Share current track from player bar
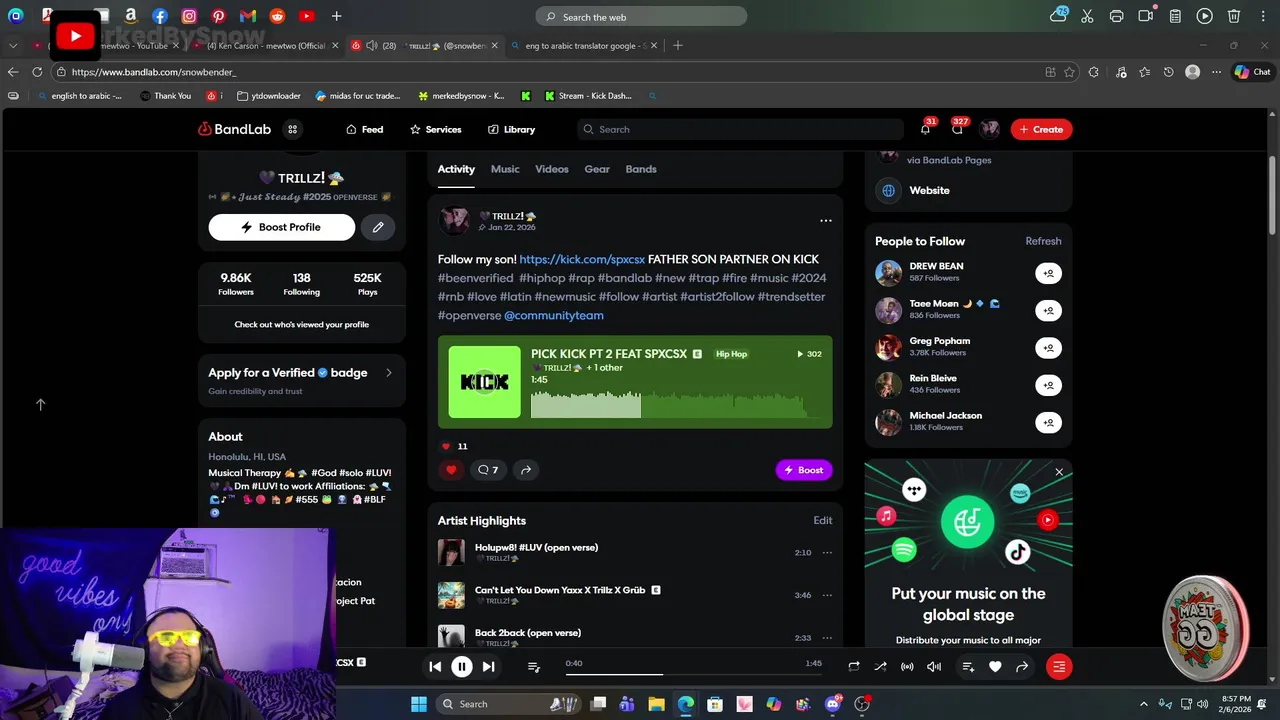 1022,667
